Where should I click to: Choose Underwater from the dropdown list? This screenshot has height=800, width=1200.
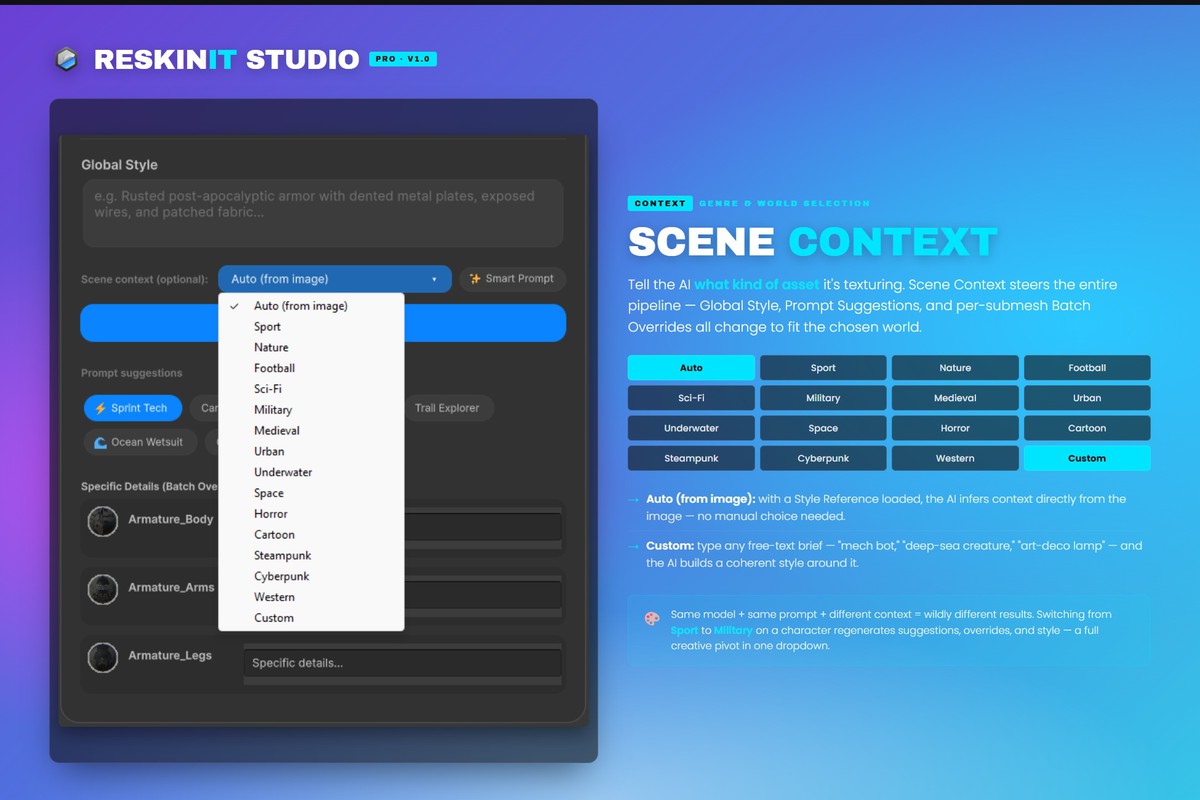click(311, 472)
